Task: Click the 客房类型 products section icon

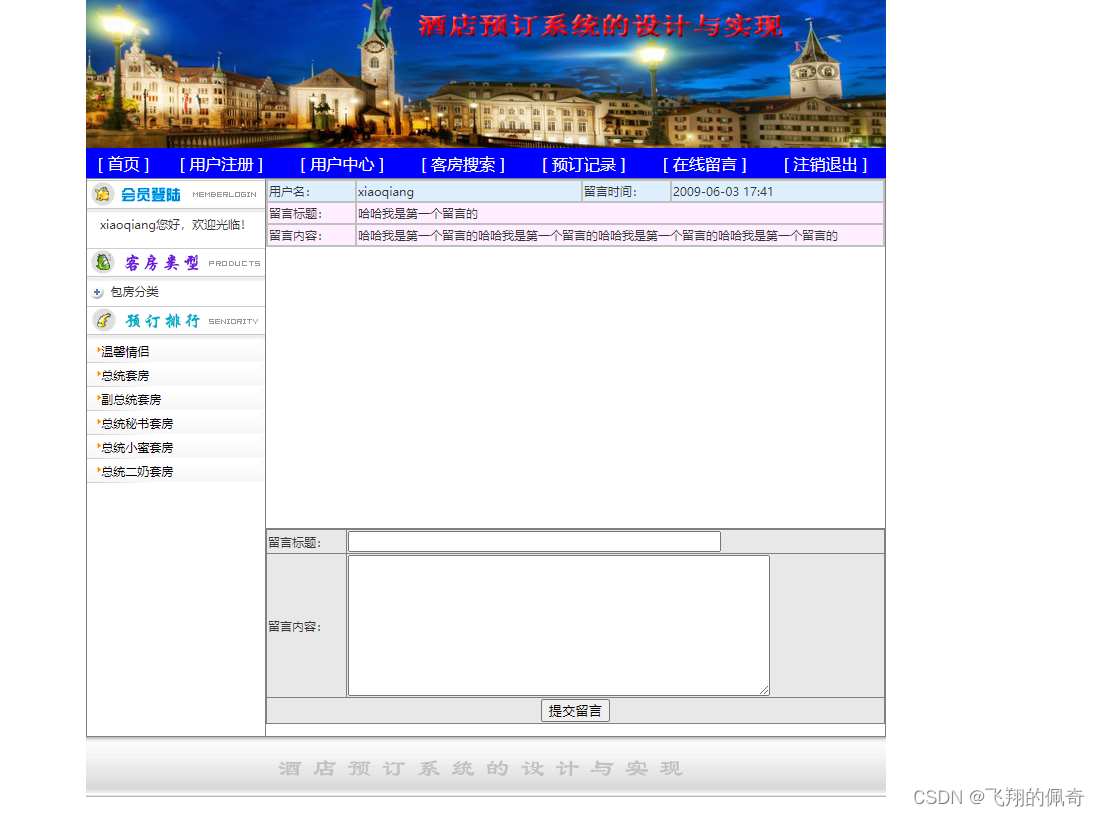Action: (x=103, y=262)
